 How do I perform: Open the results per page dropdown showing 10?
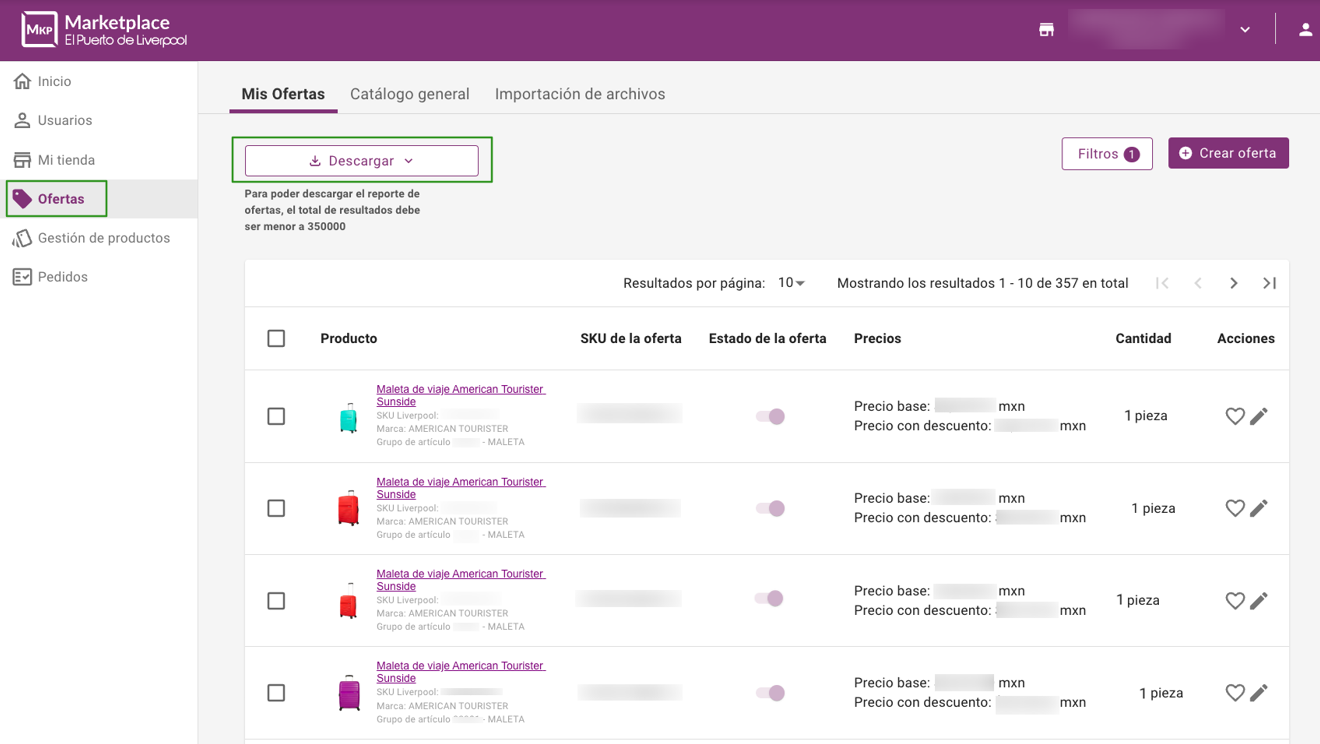pos(791,283)
